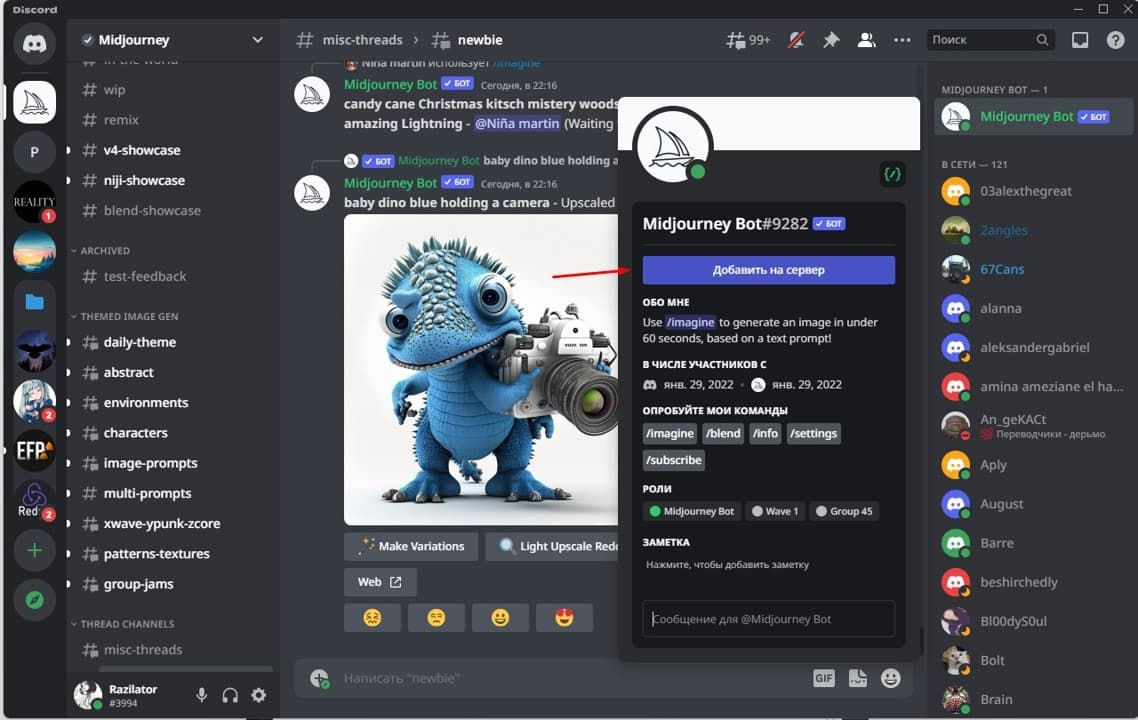Toggle the member list icon
Screen dimensions: 1138x720
[x=866, y=40]
